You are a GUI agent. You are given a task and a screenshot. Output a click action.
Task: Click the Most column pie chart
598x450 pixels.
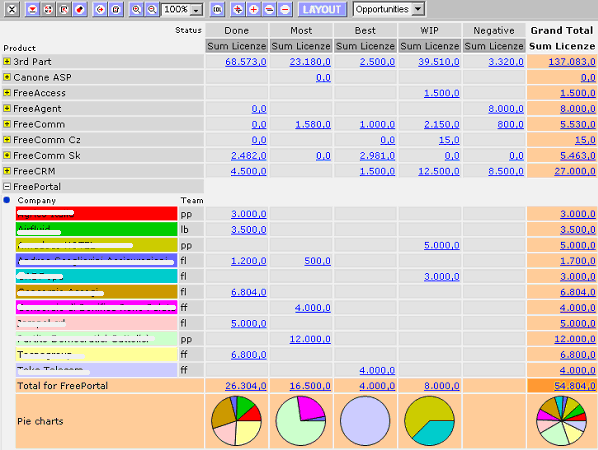coord(301,421)
